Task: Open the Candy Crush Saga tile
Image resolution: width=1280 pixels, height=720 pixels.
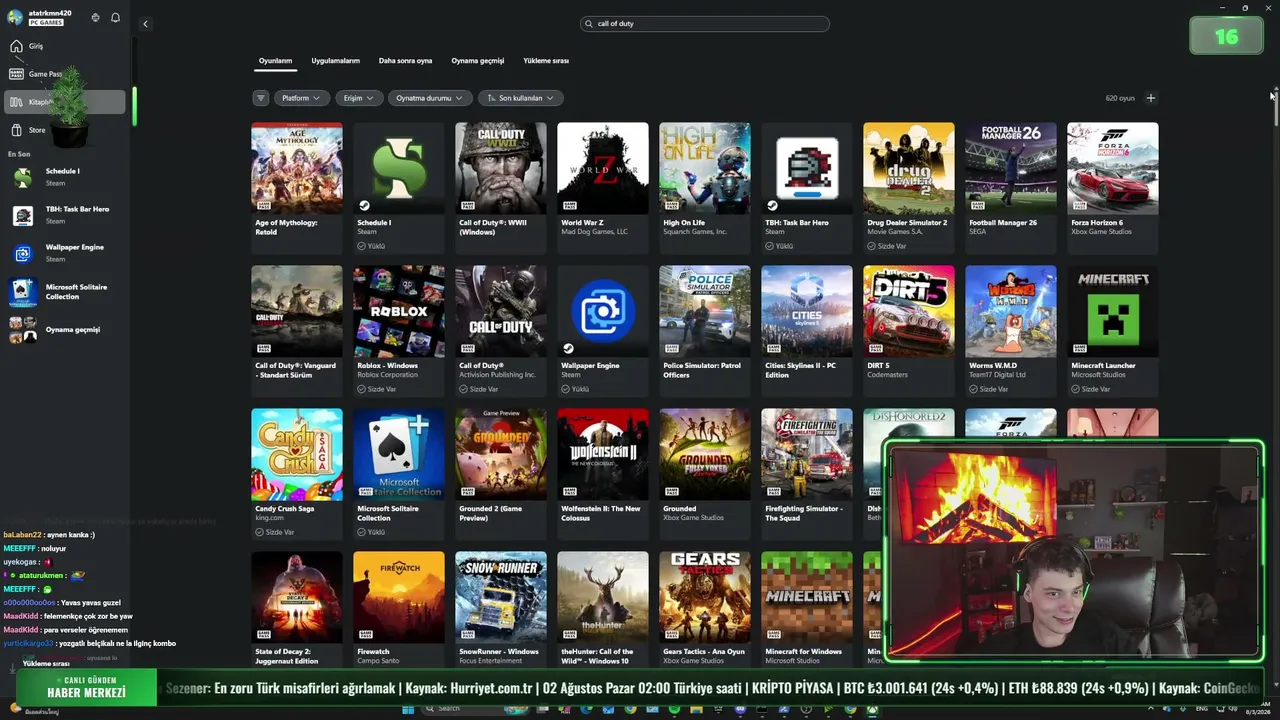Action: pyautogui.click(x=297, y=473)
